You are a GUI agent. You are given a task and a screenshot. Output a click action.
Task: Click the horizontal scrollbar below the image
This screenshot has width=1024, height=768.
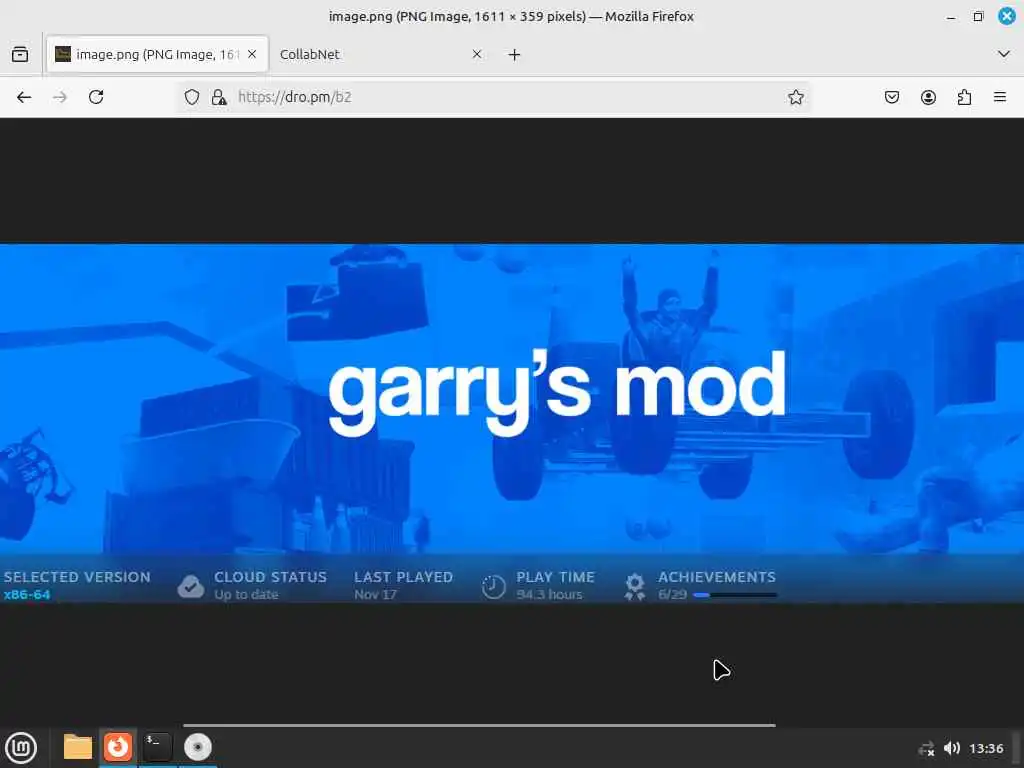(x=479, y=725)
